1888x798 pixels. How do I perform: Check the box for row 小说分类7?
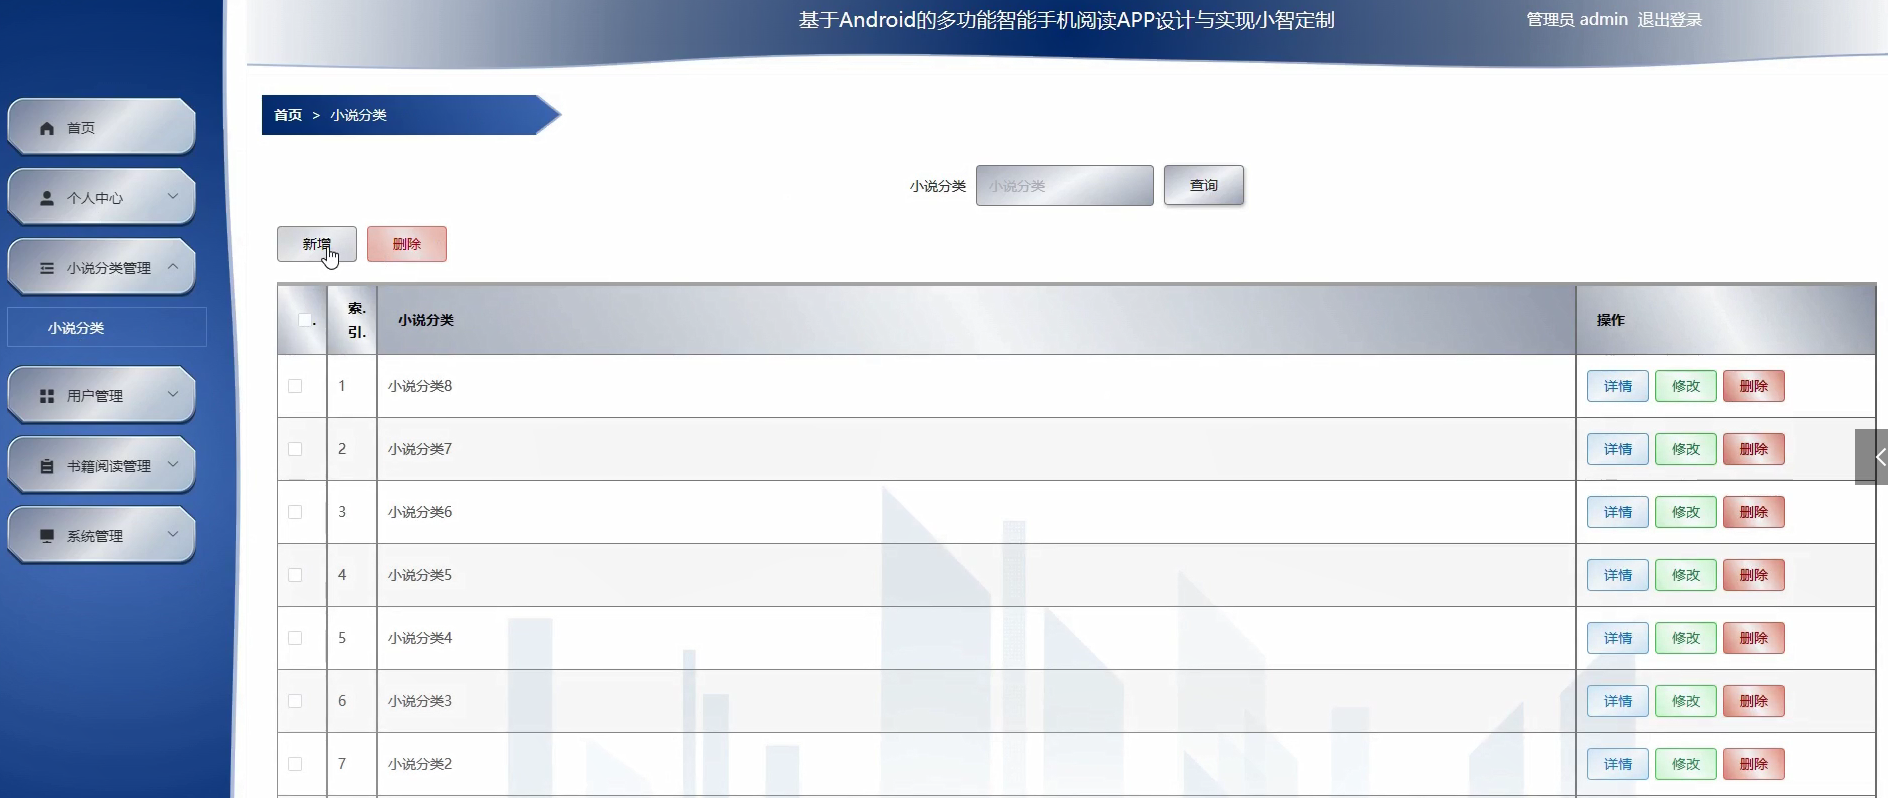point(295,449)
